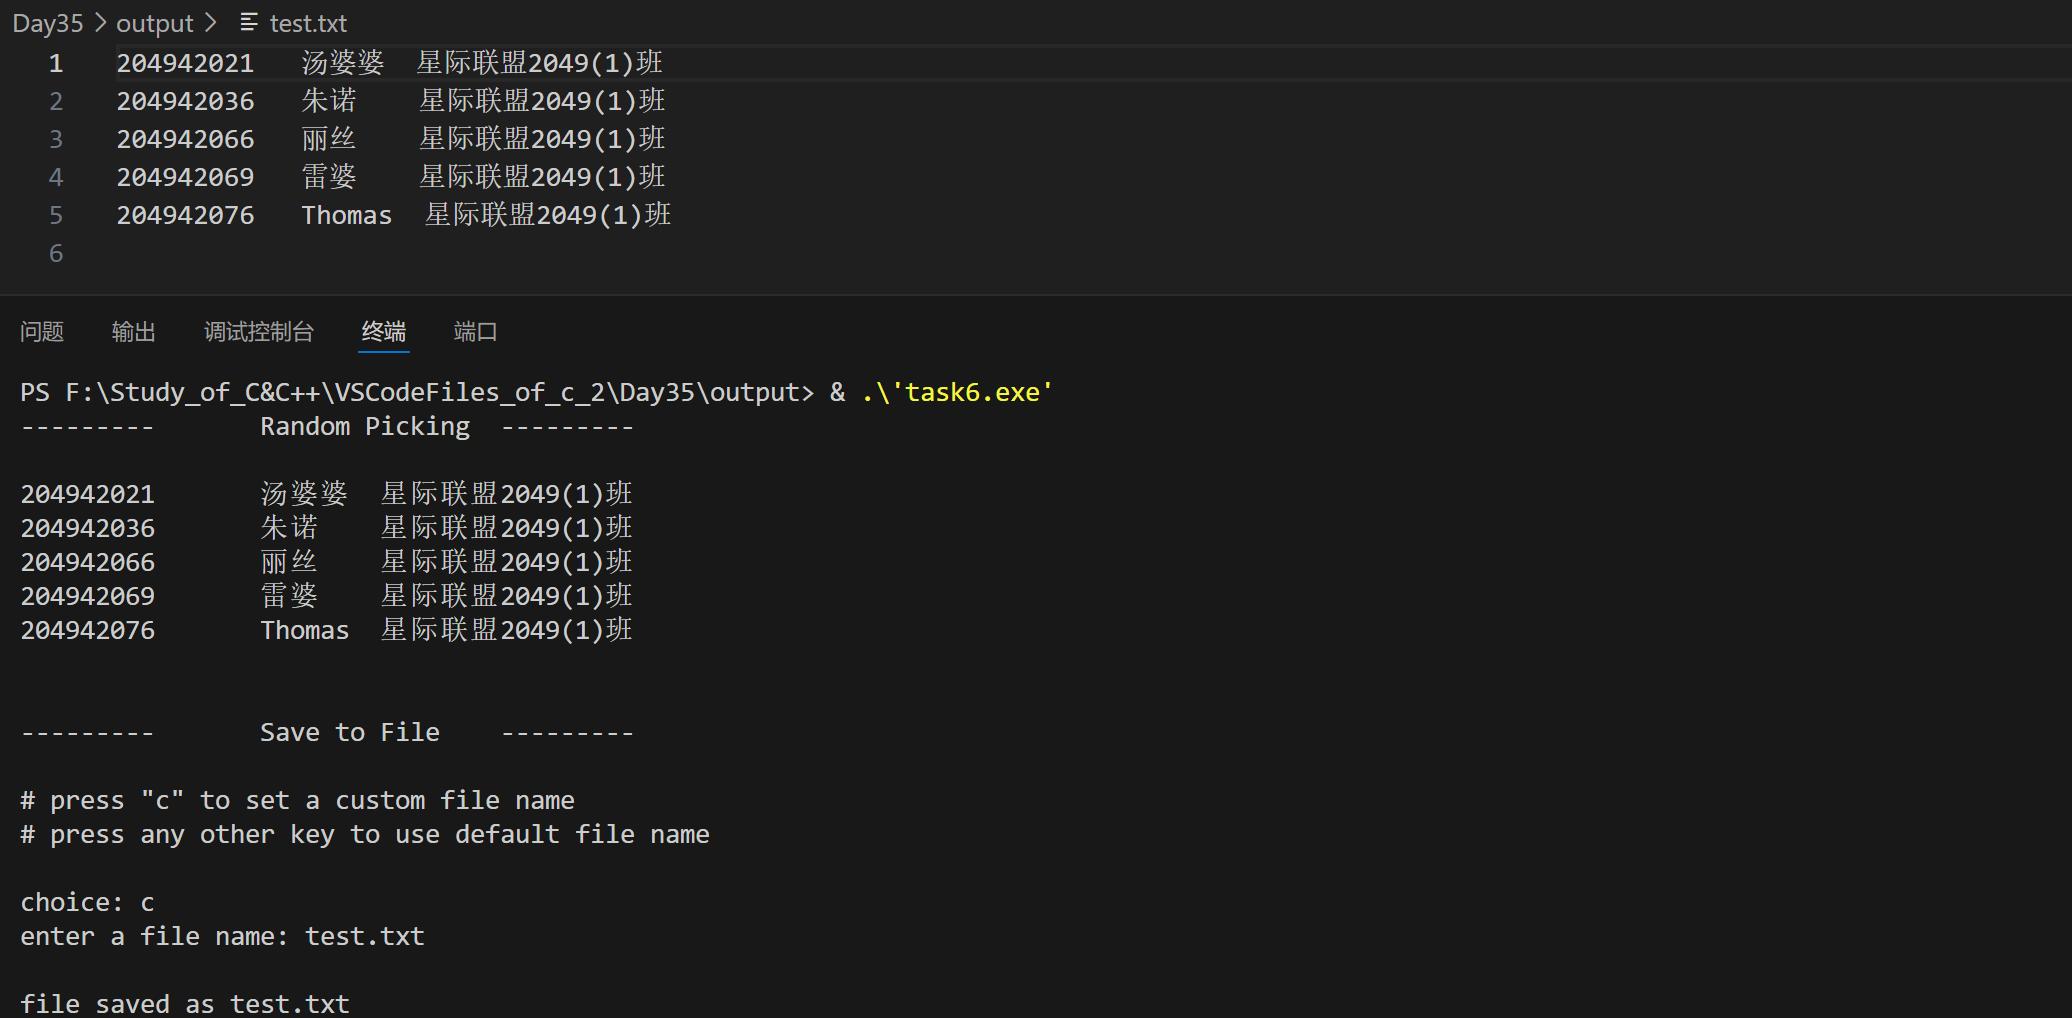Place cursor on Thomas in editor line 5
Screen dimensions: 2072x1018
(x=346, y=216)
